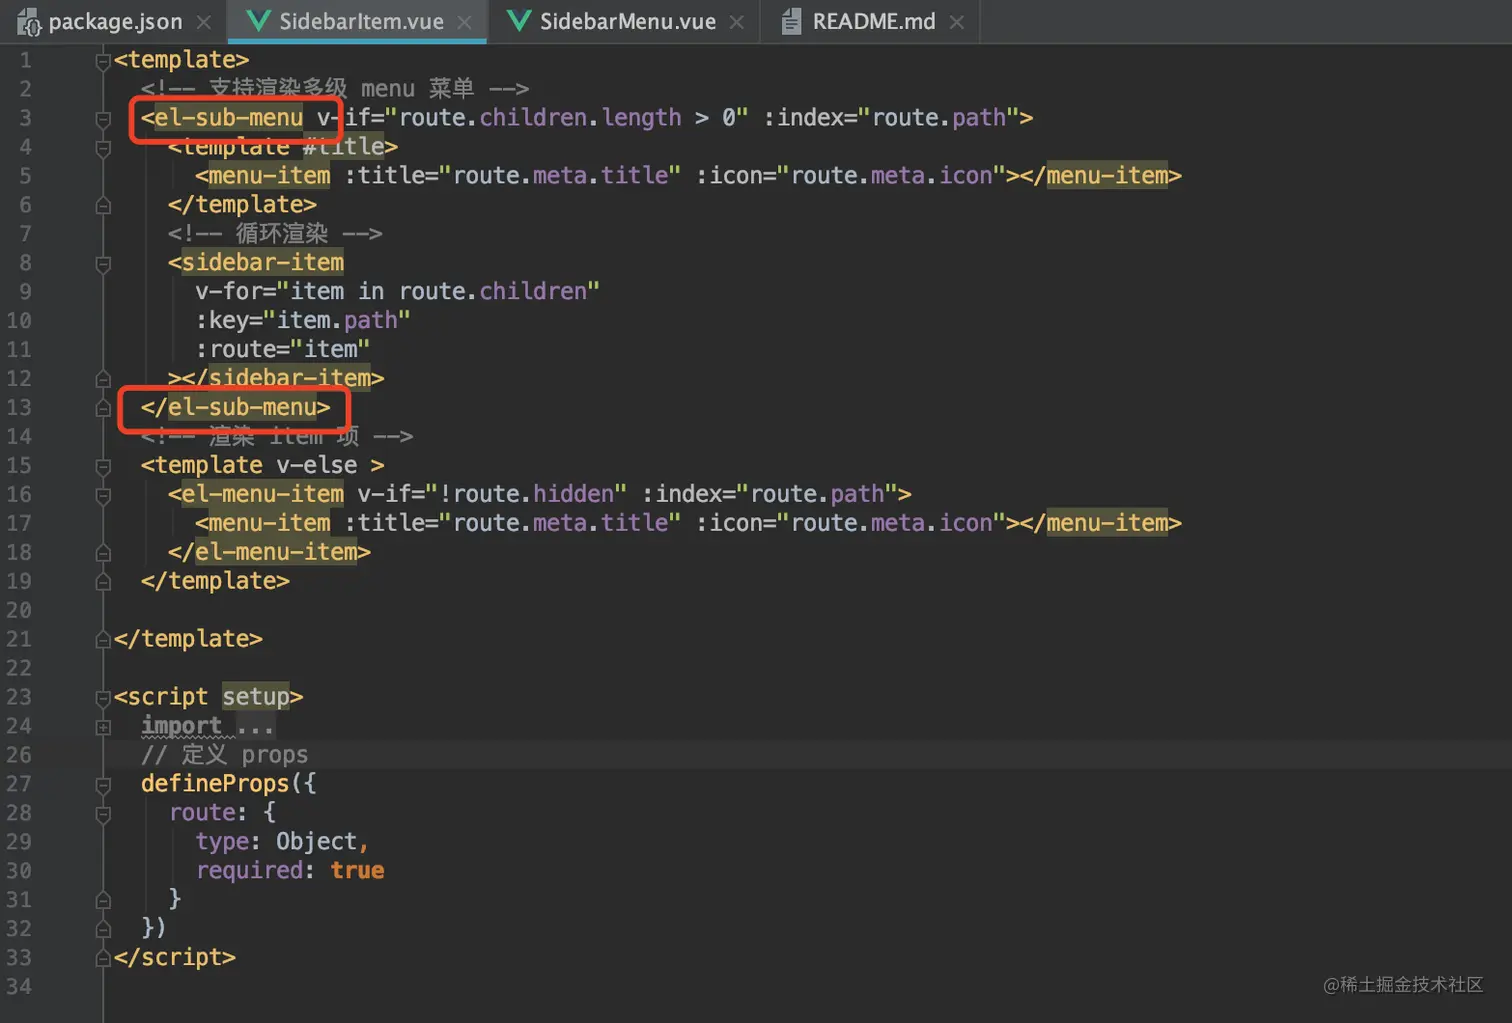Collapse the root template block at line 1
The image size is (1512, 1023).
pos(103,61)
